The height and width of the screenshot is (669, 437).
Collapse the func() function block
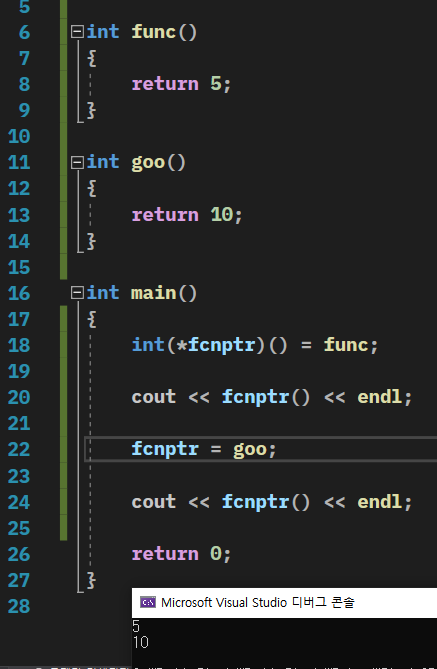coord(77,32)
